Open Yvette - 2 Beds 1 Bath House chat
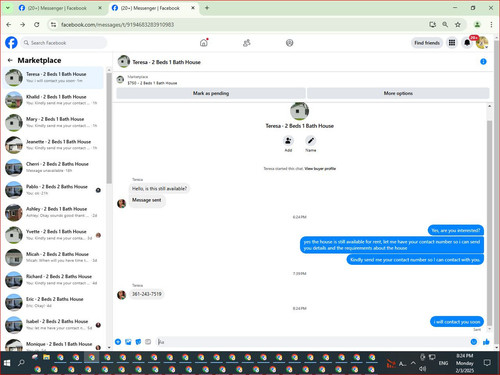Screen dimensions: 500x375 point(53,235)
